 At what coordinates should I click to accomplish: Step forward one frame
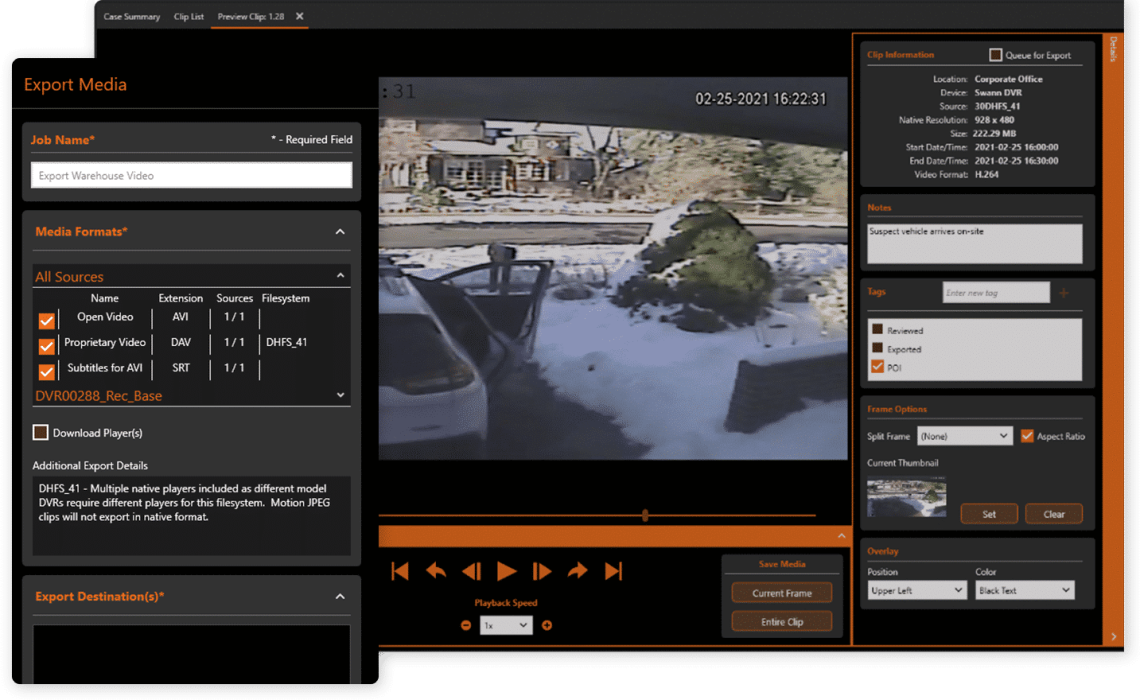point(541,571)
